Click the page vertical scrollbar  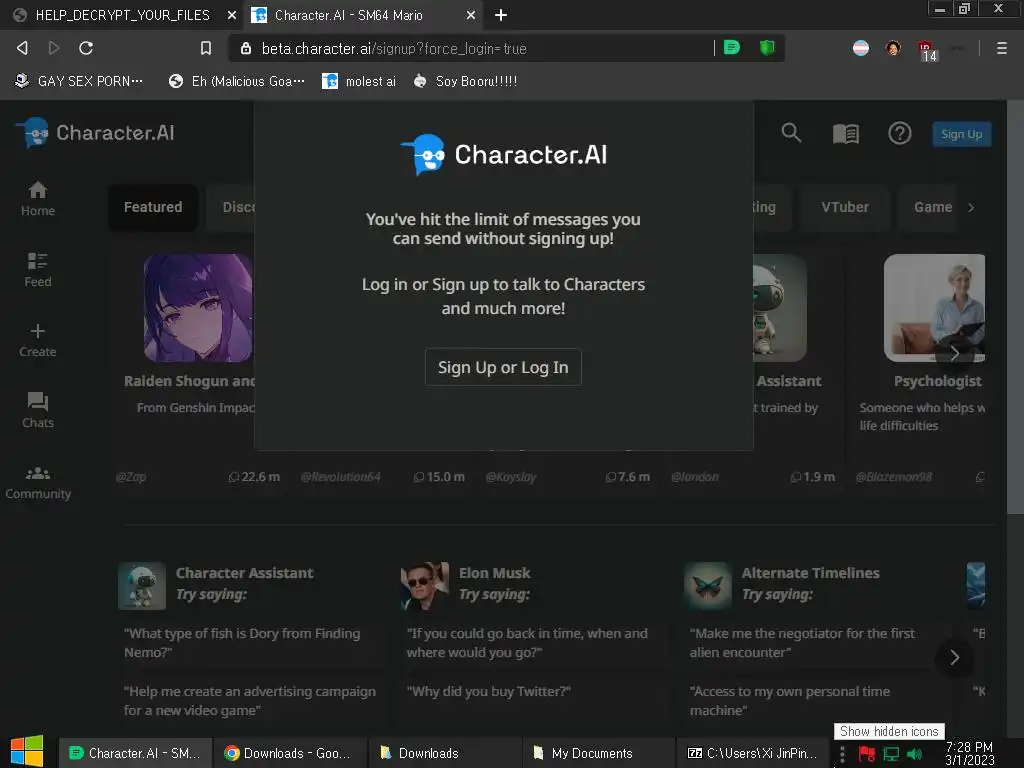1015,307
